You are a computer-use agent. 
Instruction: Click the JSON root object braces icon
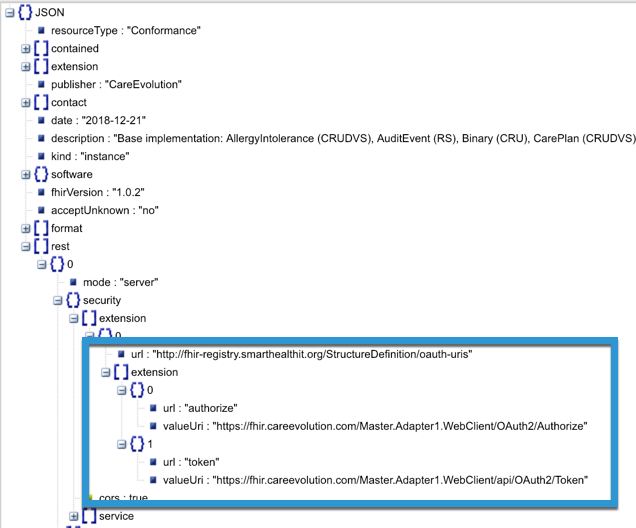(25, 12)
